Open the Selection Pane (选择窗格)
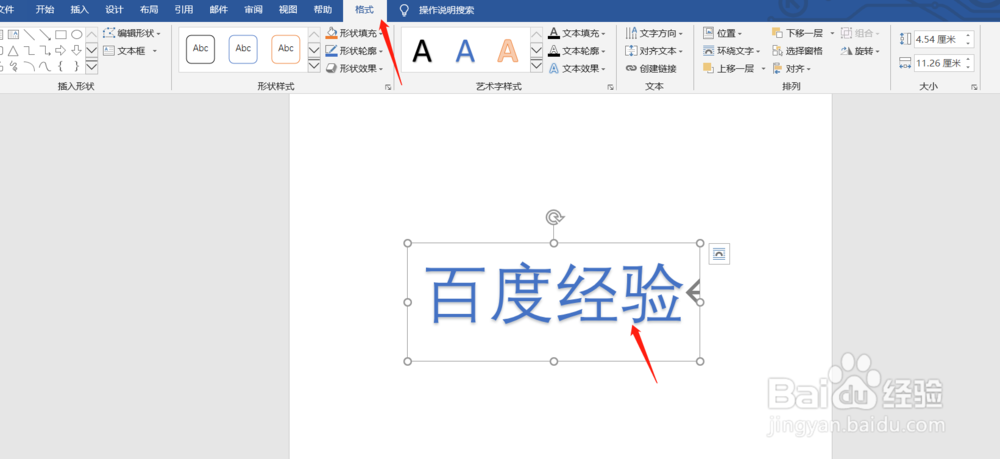Image resolution: width=1000 pixels, height=459 pixels. point(797,51)
